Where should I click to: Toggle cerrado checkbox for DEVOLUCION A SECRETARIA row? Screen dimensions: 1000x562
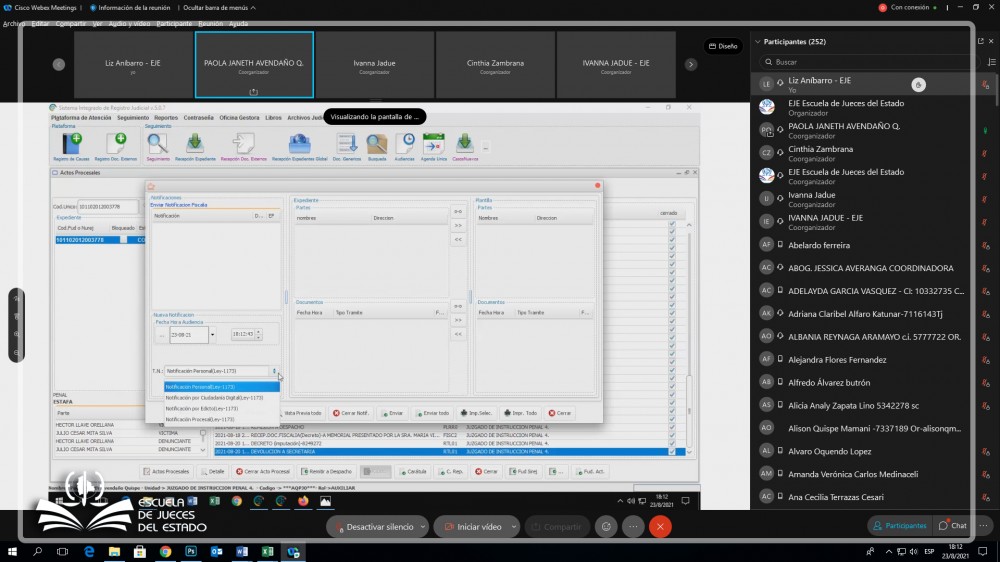pos(672,452)
